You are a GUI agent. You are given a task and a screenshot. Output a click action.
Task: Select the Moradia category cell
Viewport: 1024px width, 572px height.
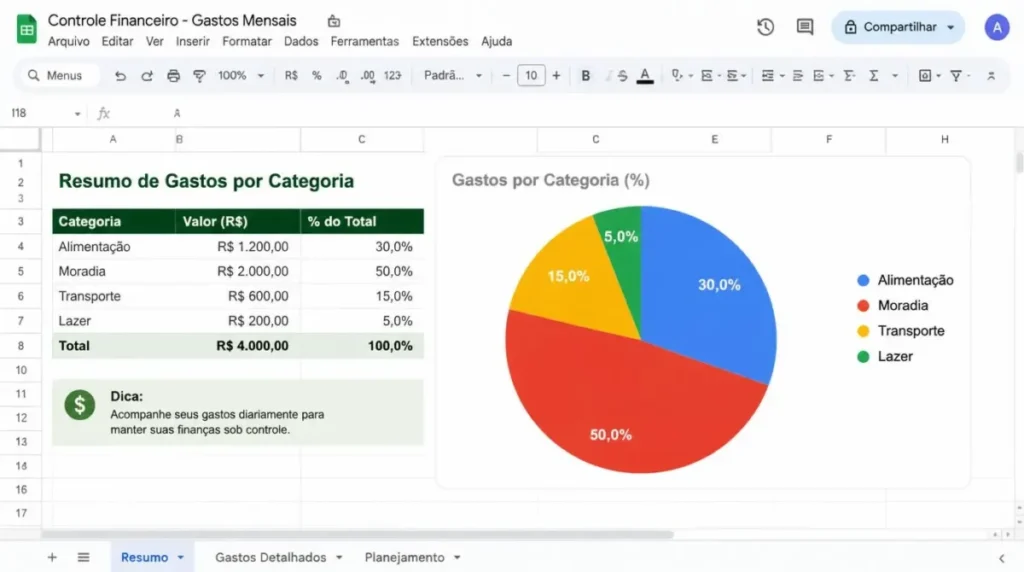[114, 272]
